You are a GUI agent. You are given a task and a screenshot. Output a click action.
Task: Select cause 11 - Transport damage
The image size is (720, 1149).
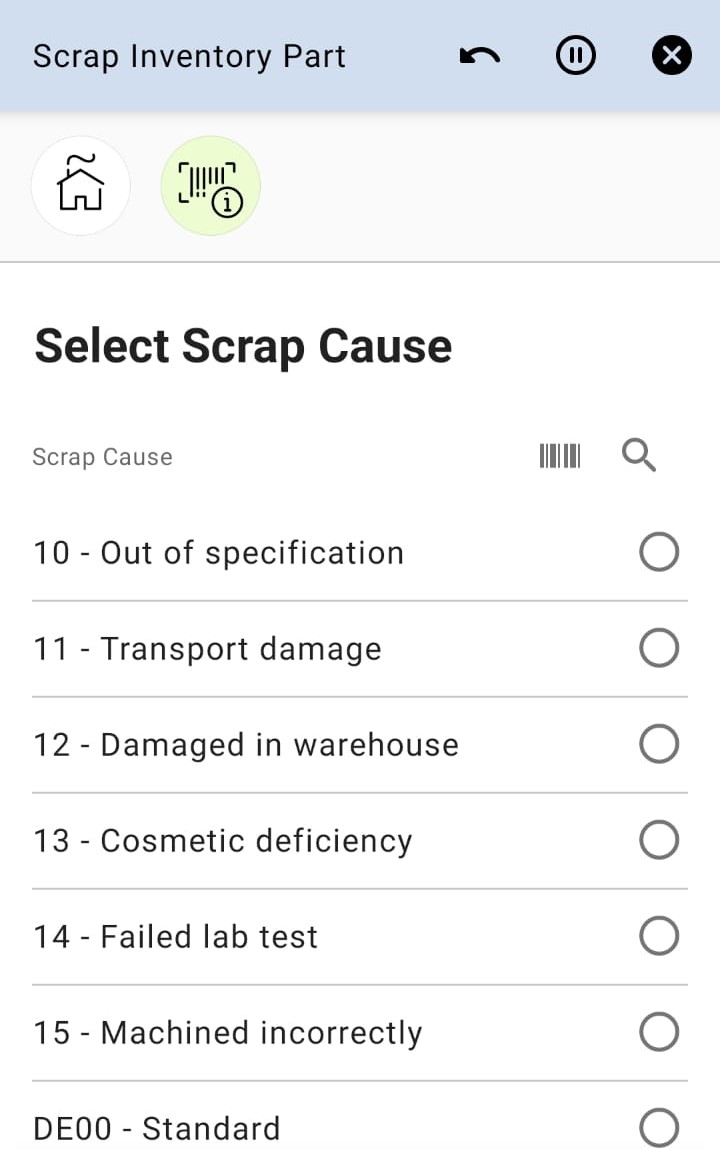[x=658, y=647]
